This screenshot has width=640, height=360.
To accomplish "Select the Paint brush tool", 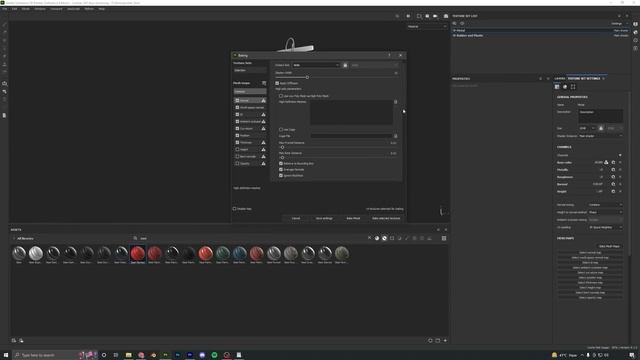I will coord(4,24).
